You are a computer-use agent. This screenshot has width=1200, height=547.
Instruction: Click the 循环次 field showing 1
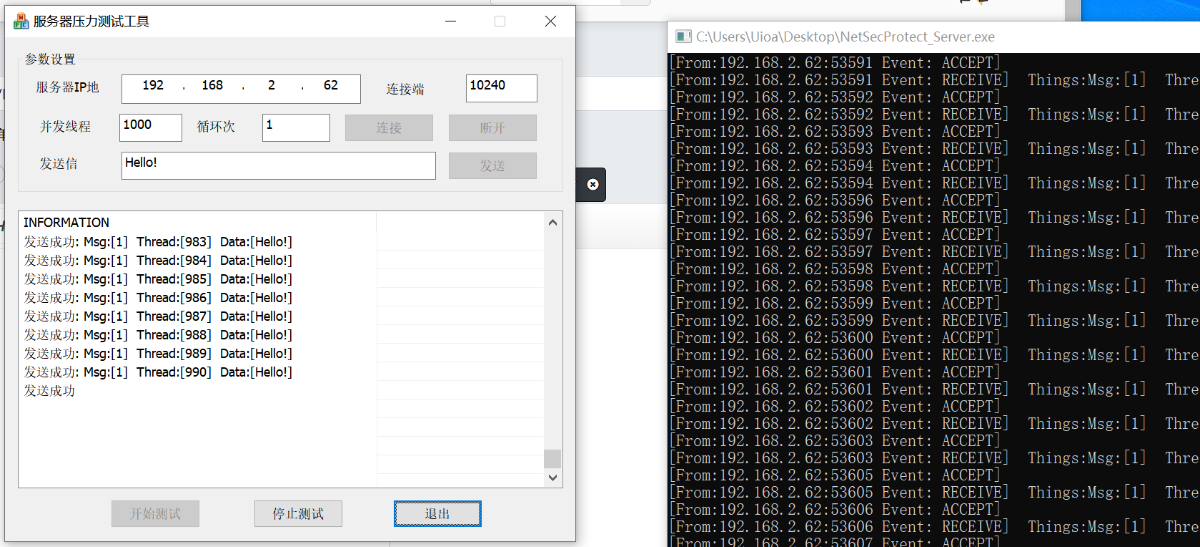(296, 128)
